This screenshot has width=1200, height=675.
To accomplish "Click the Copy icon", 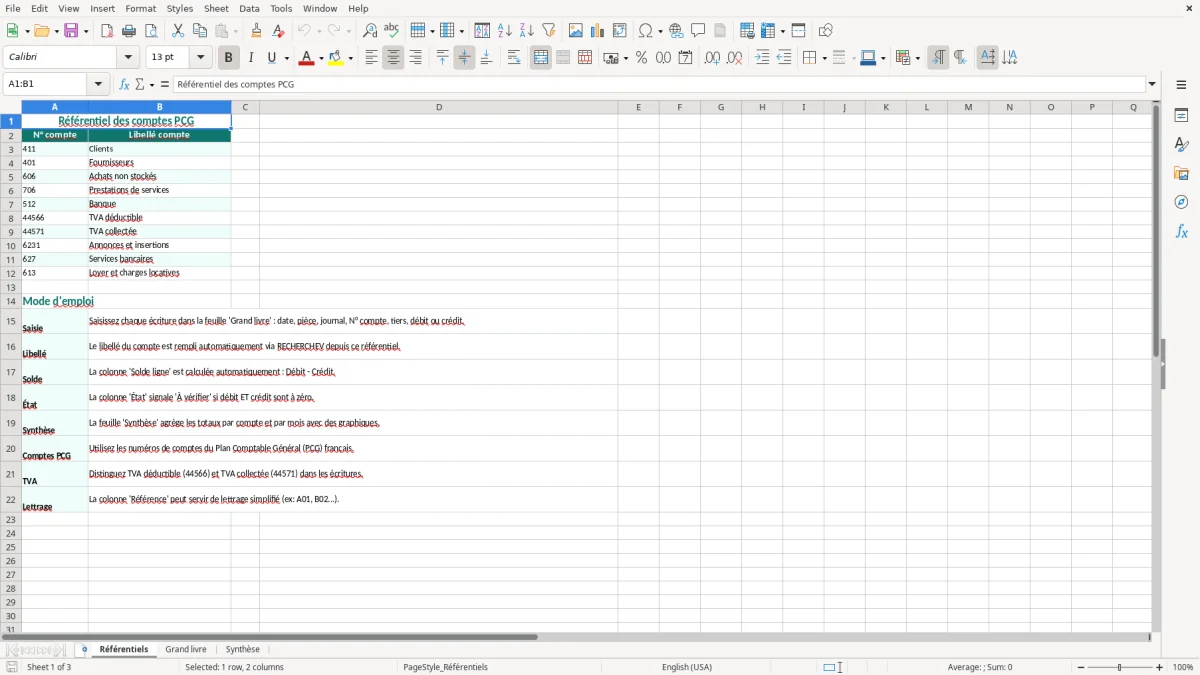I will 199,31.
